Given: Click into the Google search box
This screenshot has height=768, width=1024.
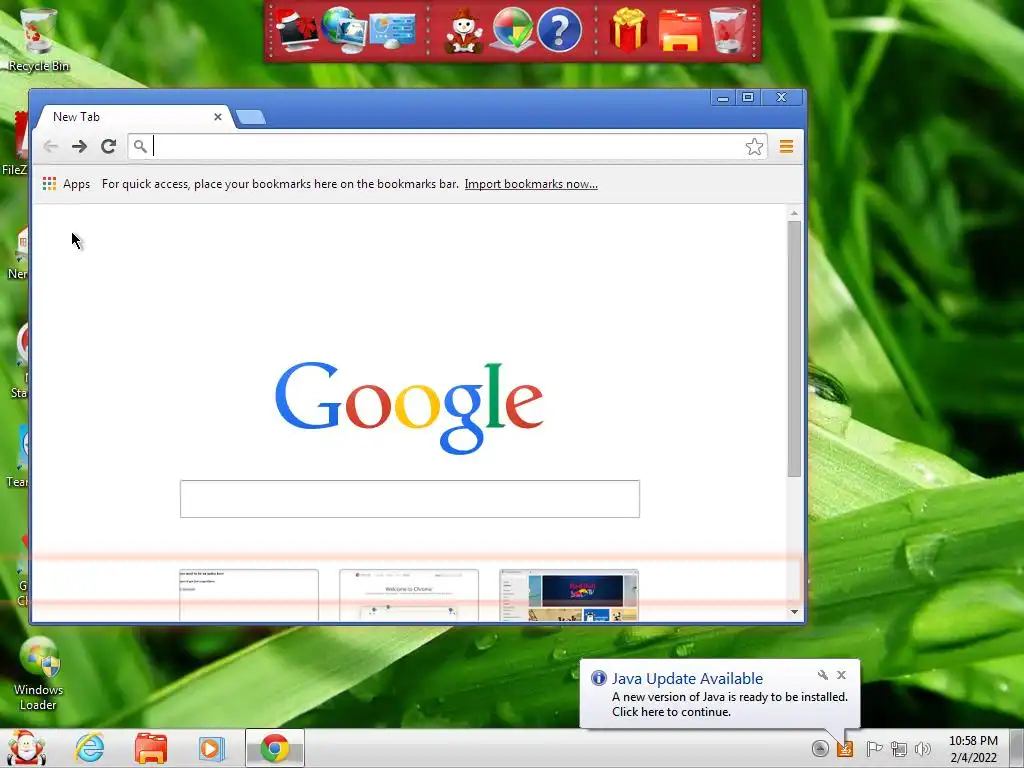Looking at the screenshot, I should (x=409, y=499).
